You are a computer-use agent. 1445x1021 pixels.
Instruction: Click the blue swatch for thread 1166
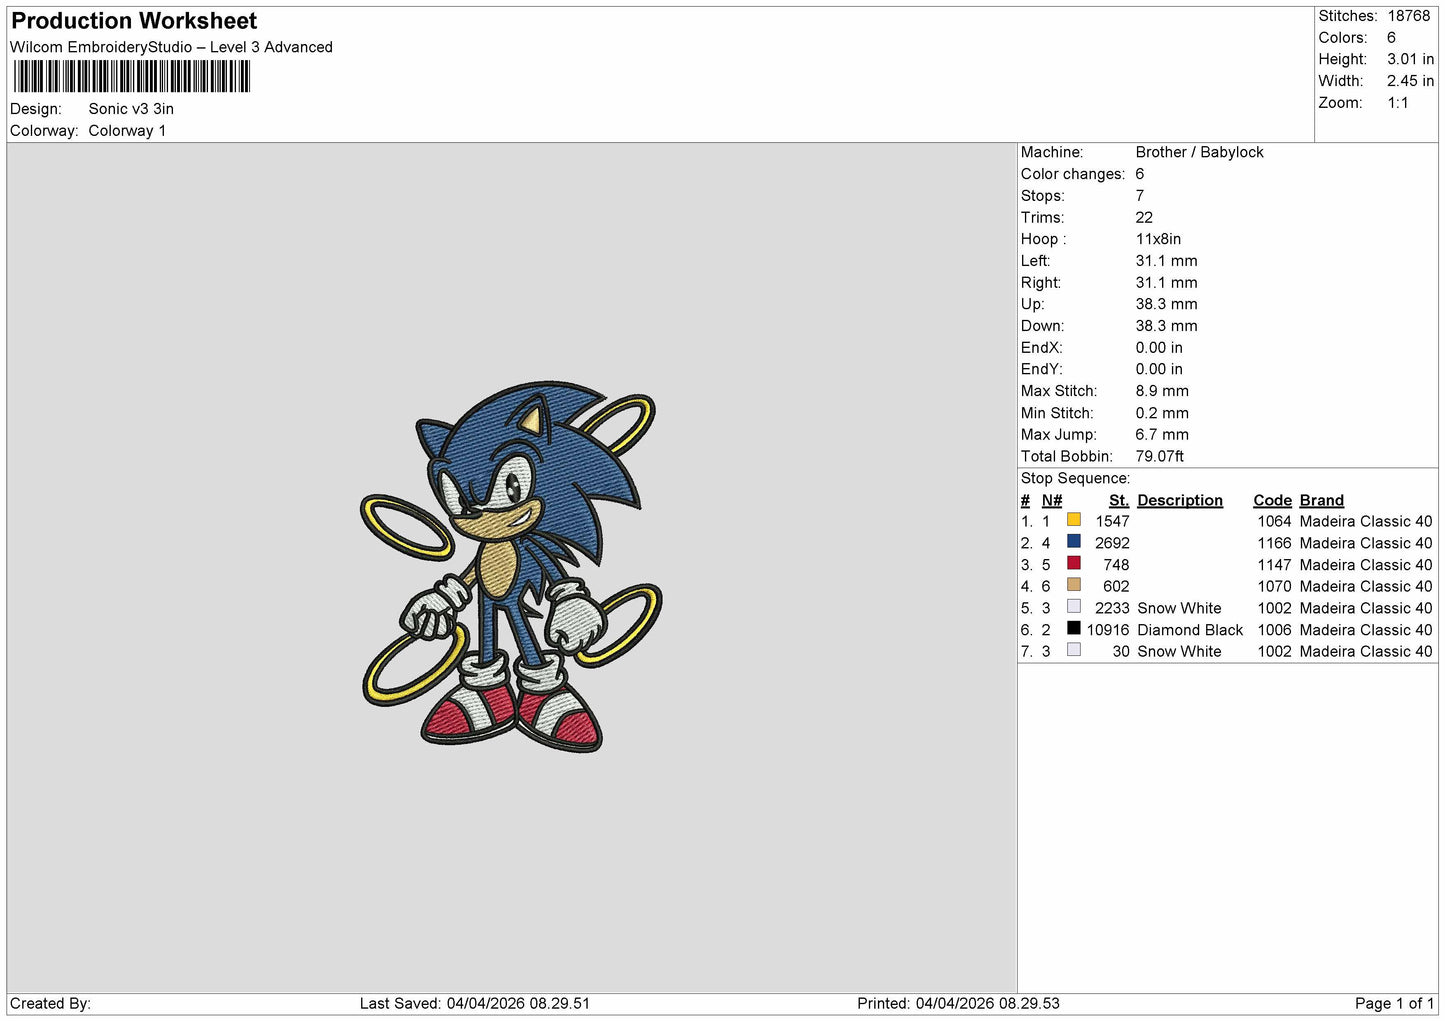pos(1073,542)
